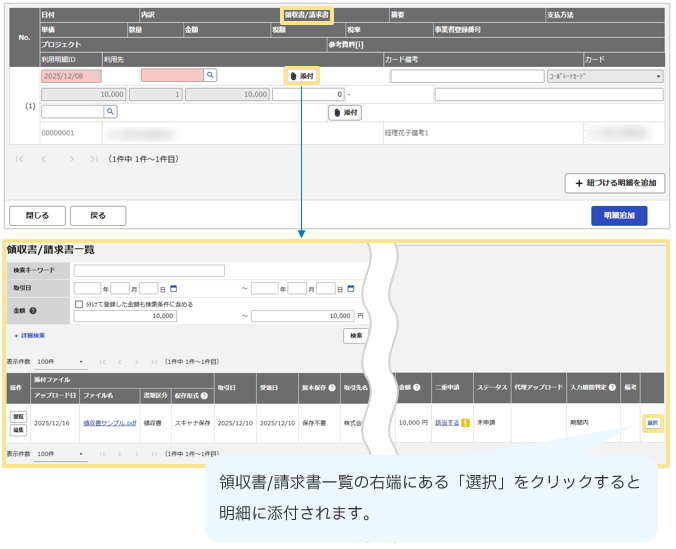
Task: Open the 表示件数 100件 dropdown below the receipt table
Action: 61,454
